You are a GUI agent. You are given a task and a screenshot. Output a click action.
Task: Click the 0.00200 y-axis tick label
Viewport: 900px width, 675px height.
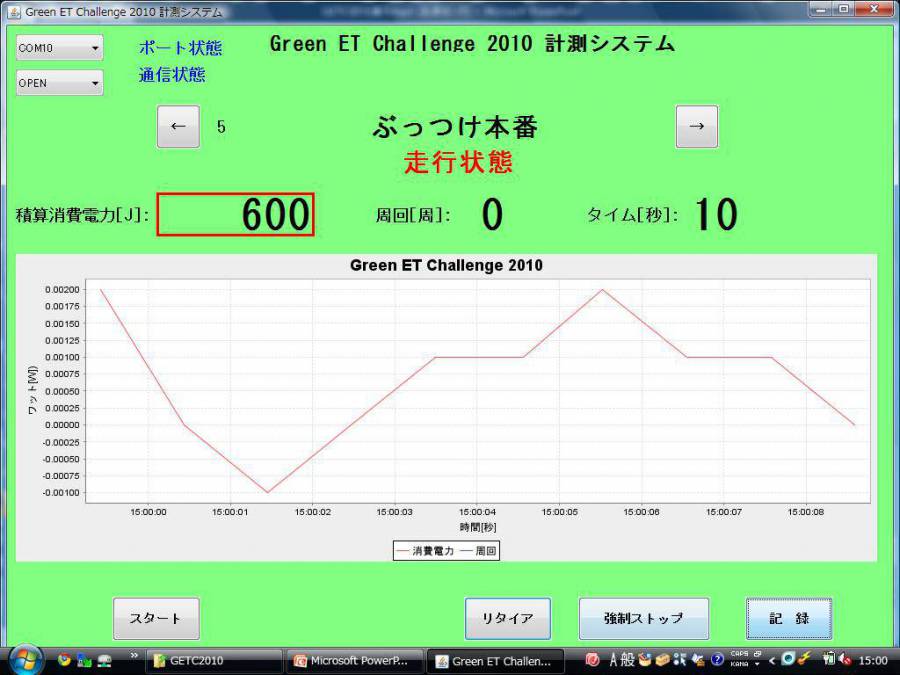(x=62, y=290)
